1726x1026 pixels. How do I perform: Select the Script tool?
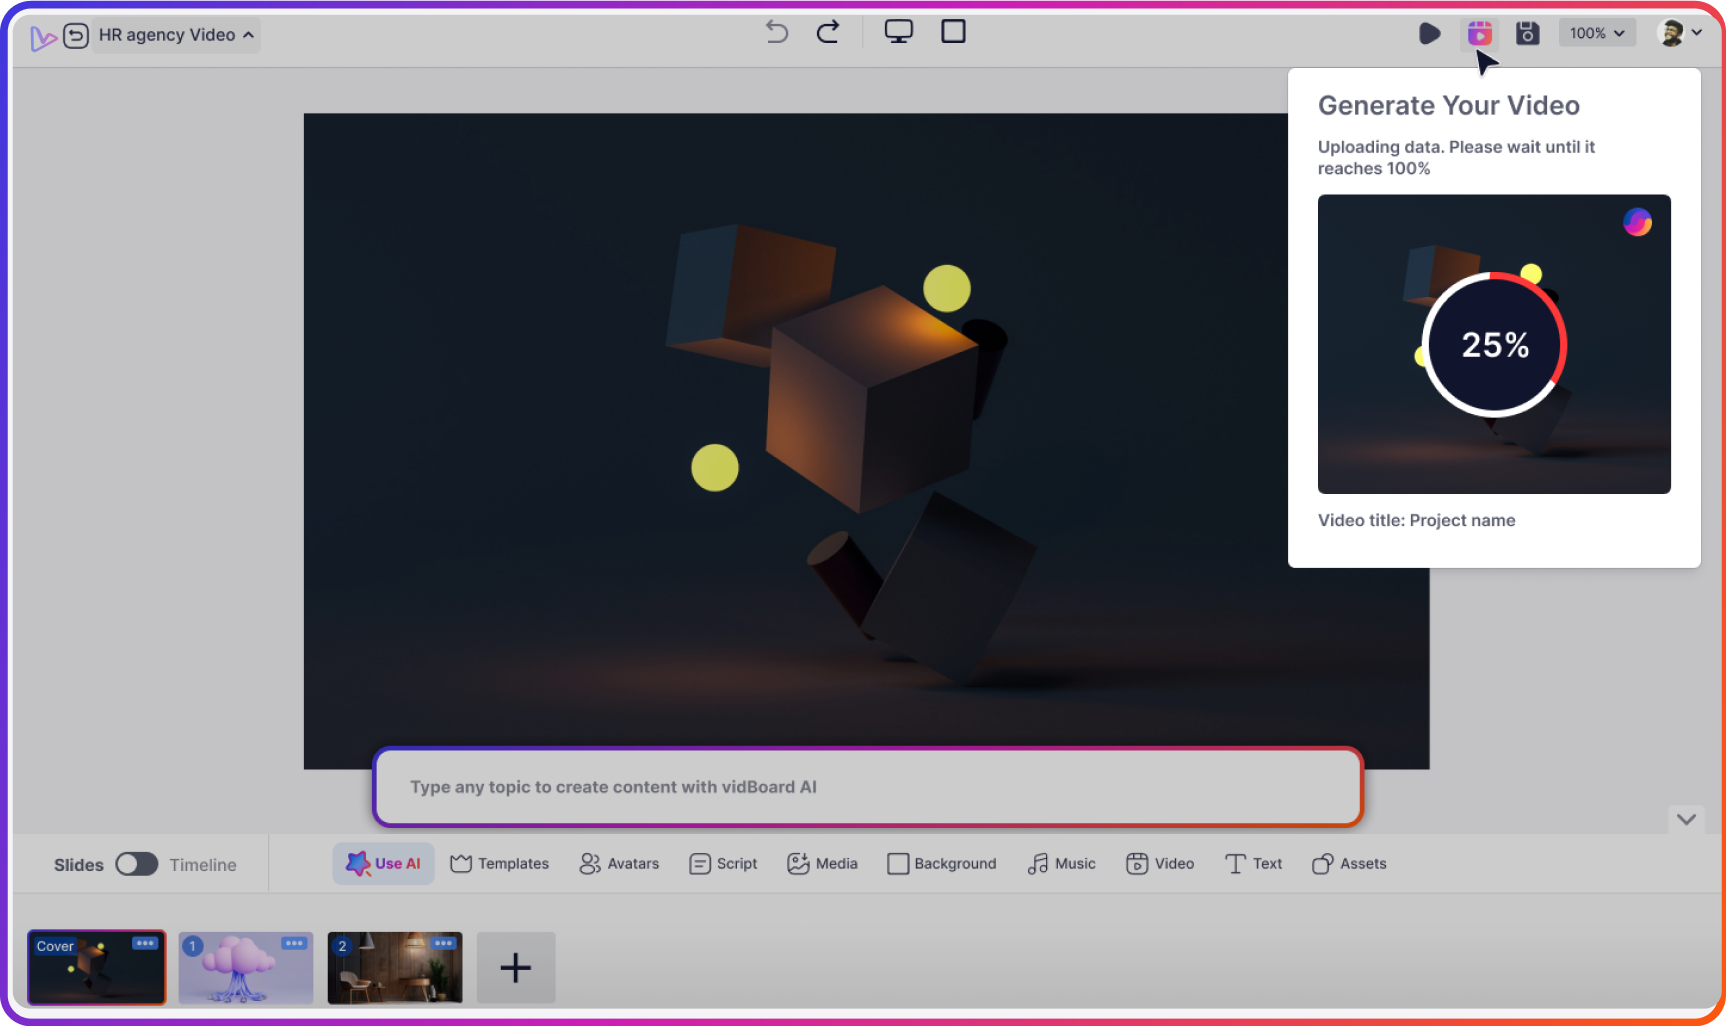(723, 864)
